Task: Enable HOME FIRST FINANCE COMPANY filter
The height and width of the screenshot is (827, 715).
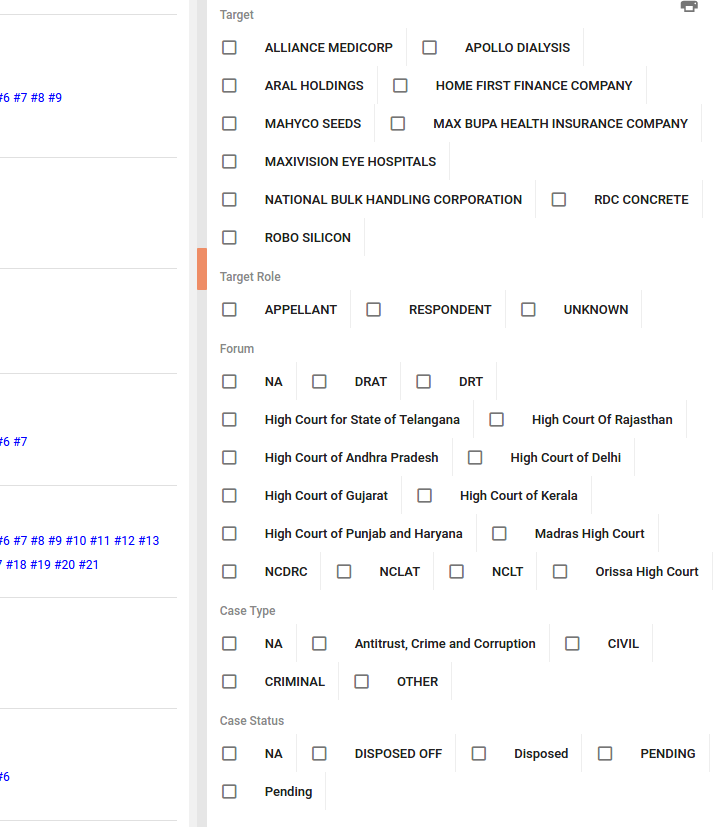Action: [x=401, y=85]
